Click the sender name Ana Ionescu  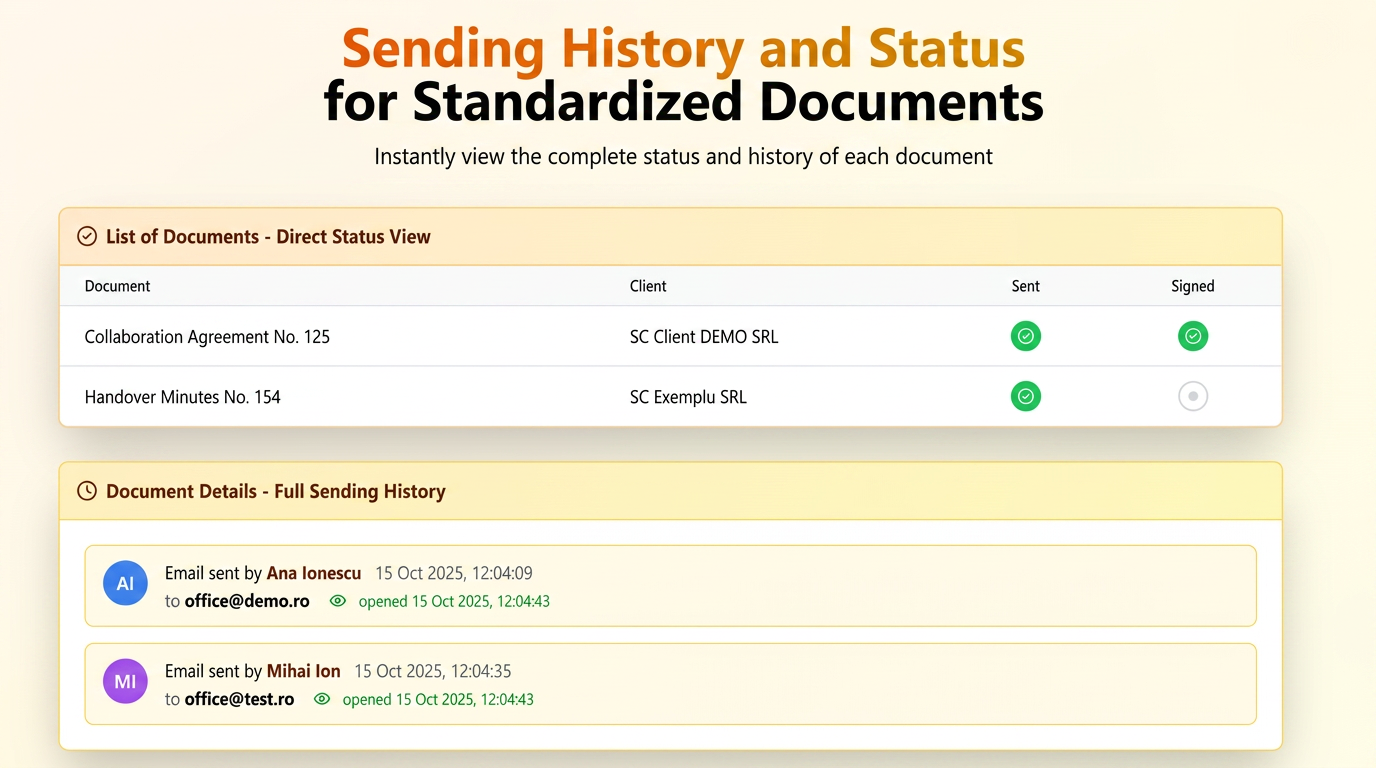pos(314,573)
